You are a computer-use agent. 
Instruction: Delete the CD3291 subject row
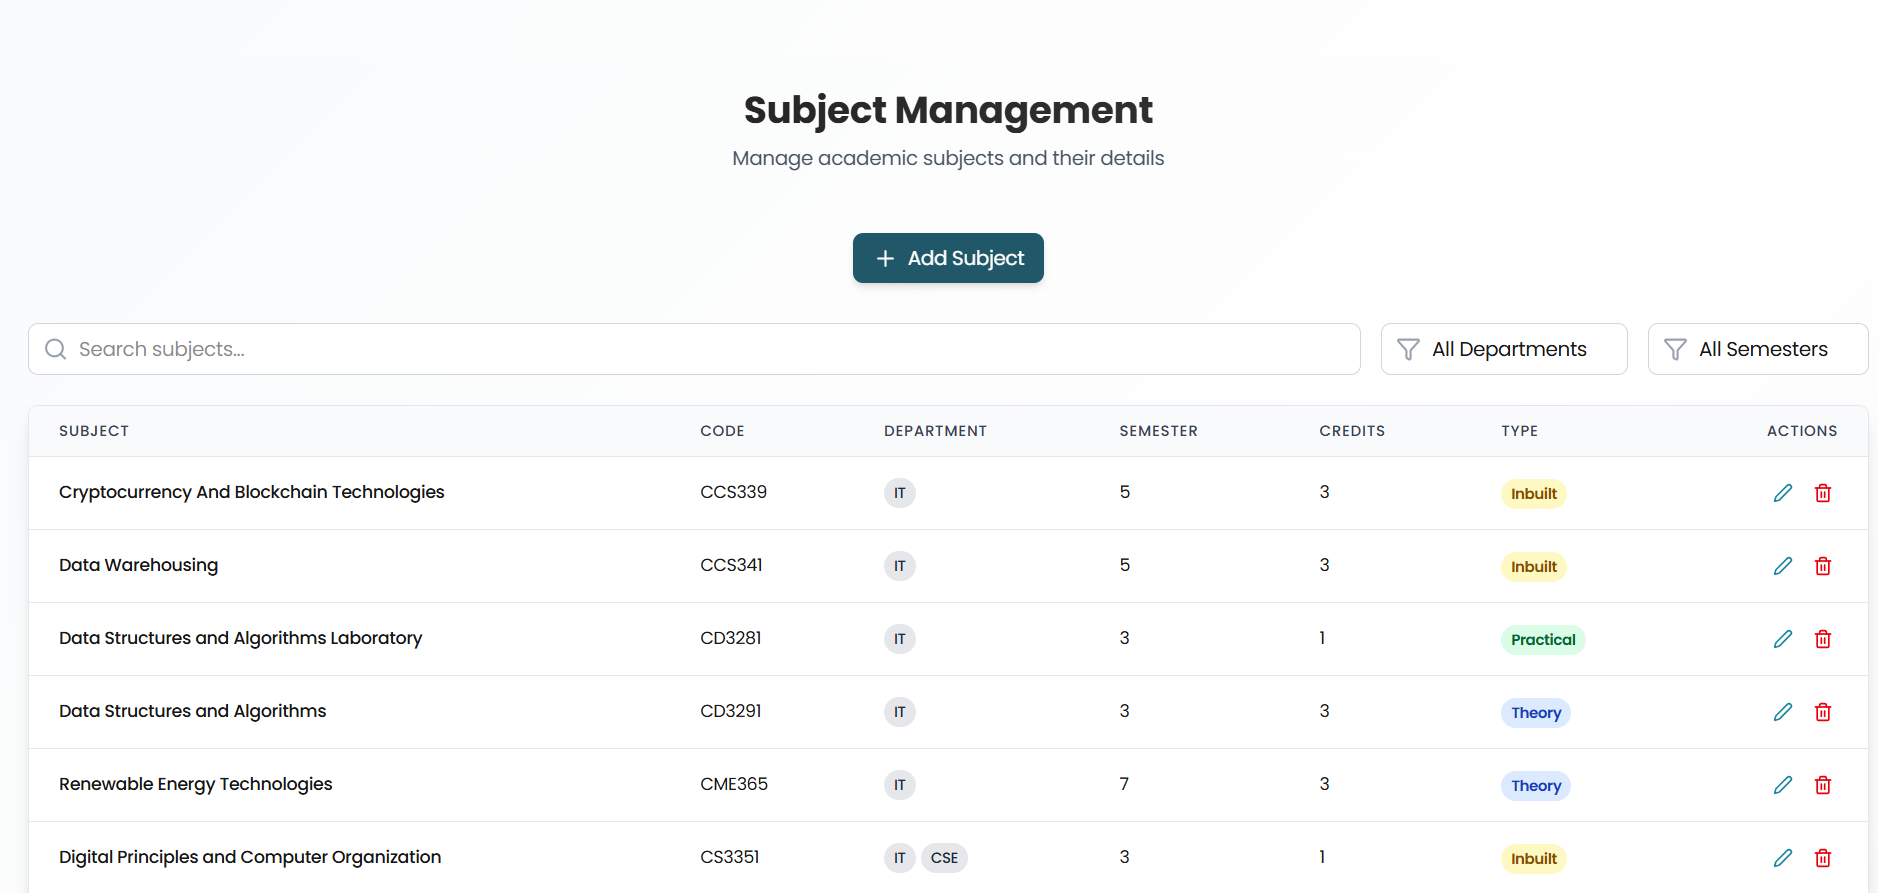(1823, 712)
